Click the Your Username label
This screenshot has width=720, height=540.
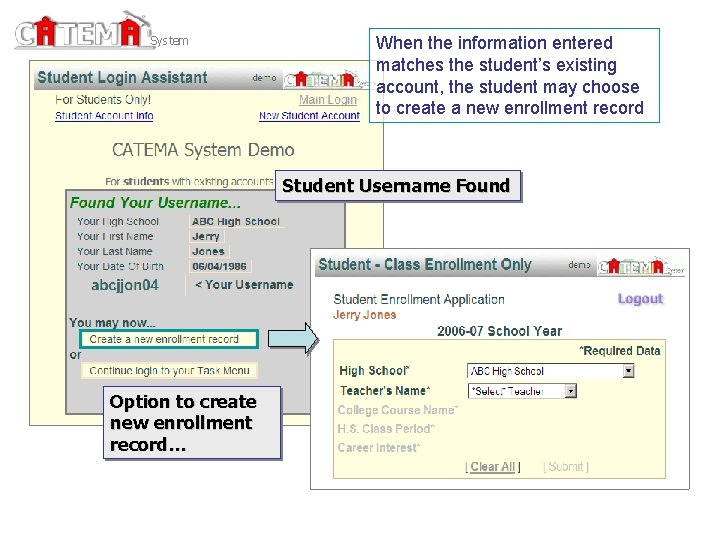(244, 285)
